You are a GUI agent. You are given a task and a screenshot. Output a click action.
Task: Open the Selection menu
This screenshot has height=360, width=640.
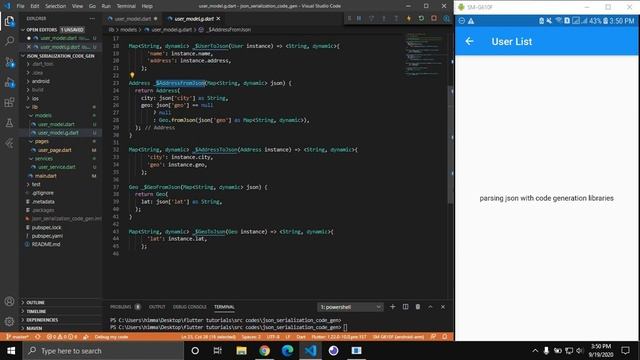[56, 6]
